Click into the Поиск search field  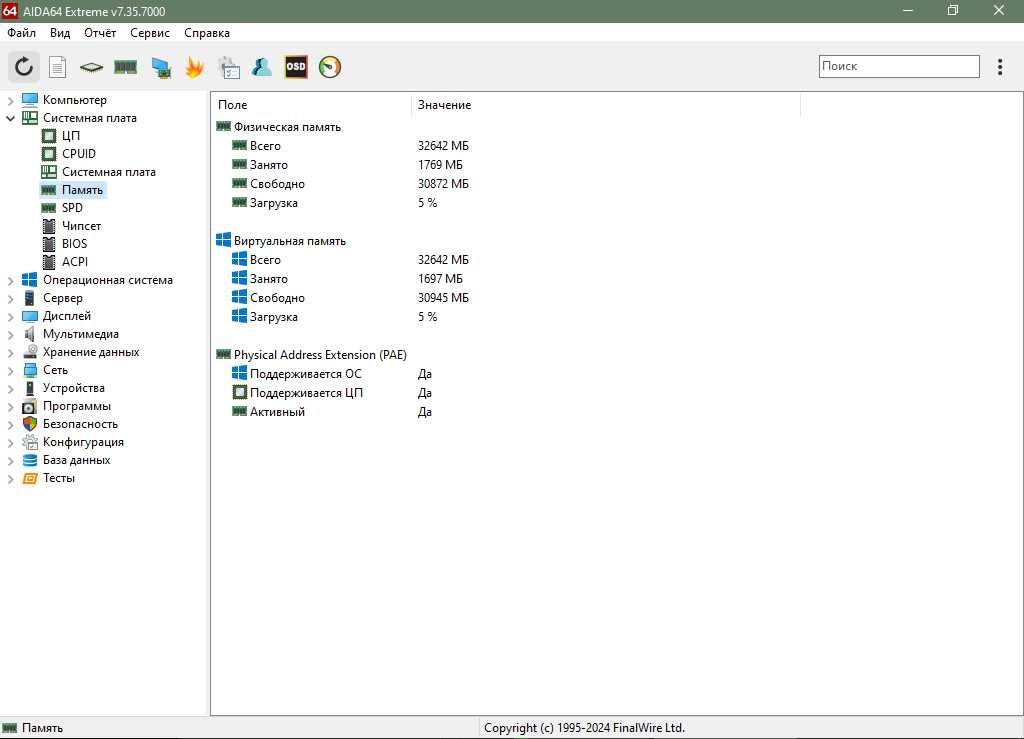[899, 66]
